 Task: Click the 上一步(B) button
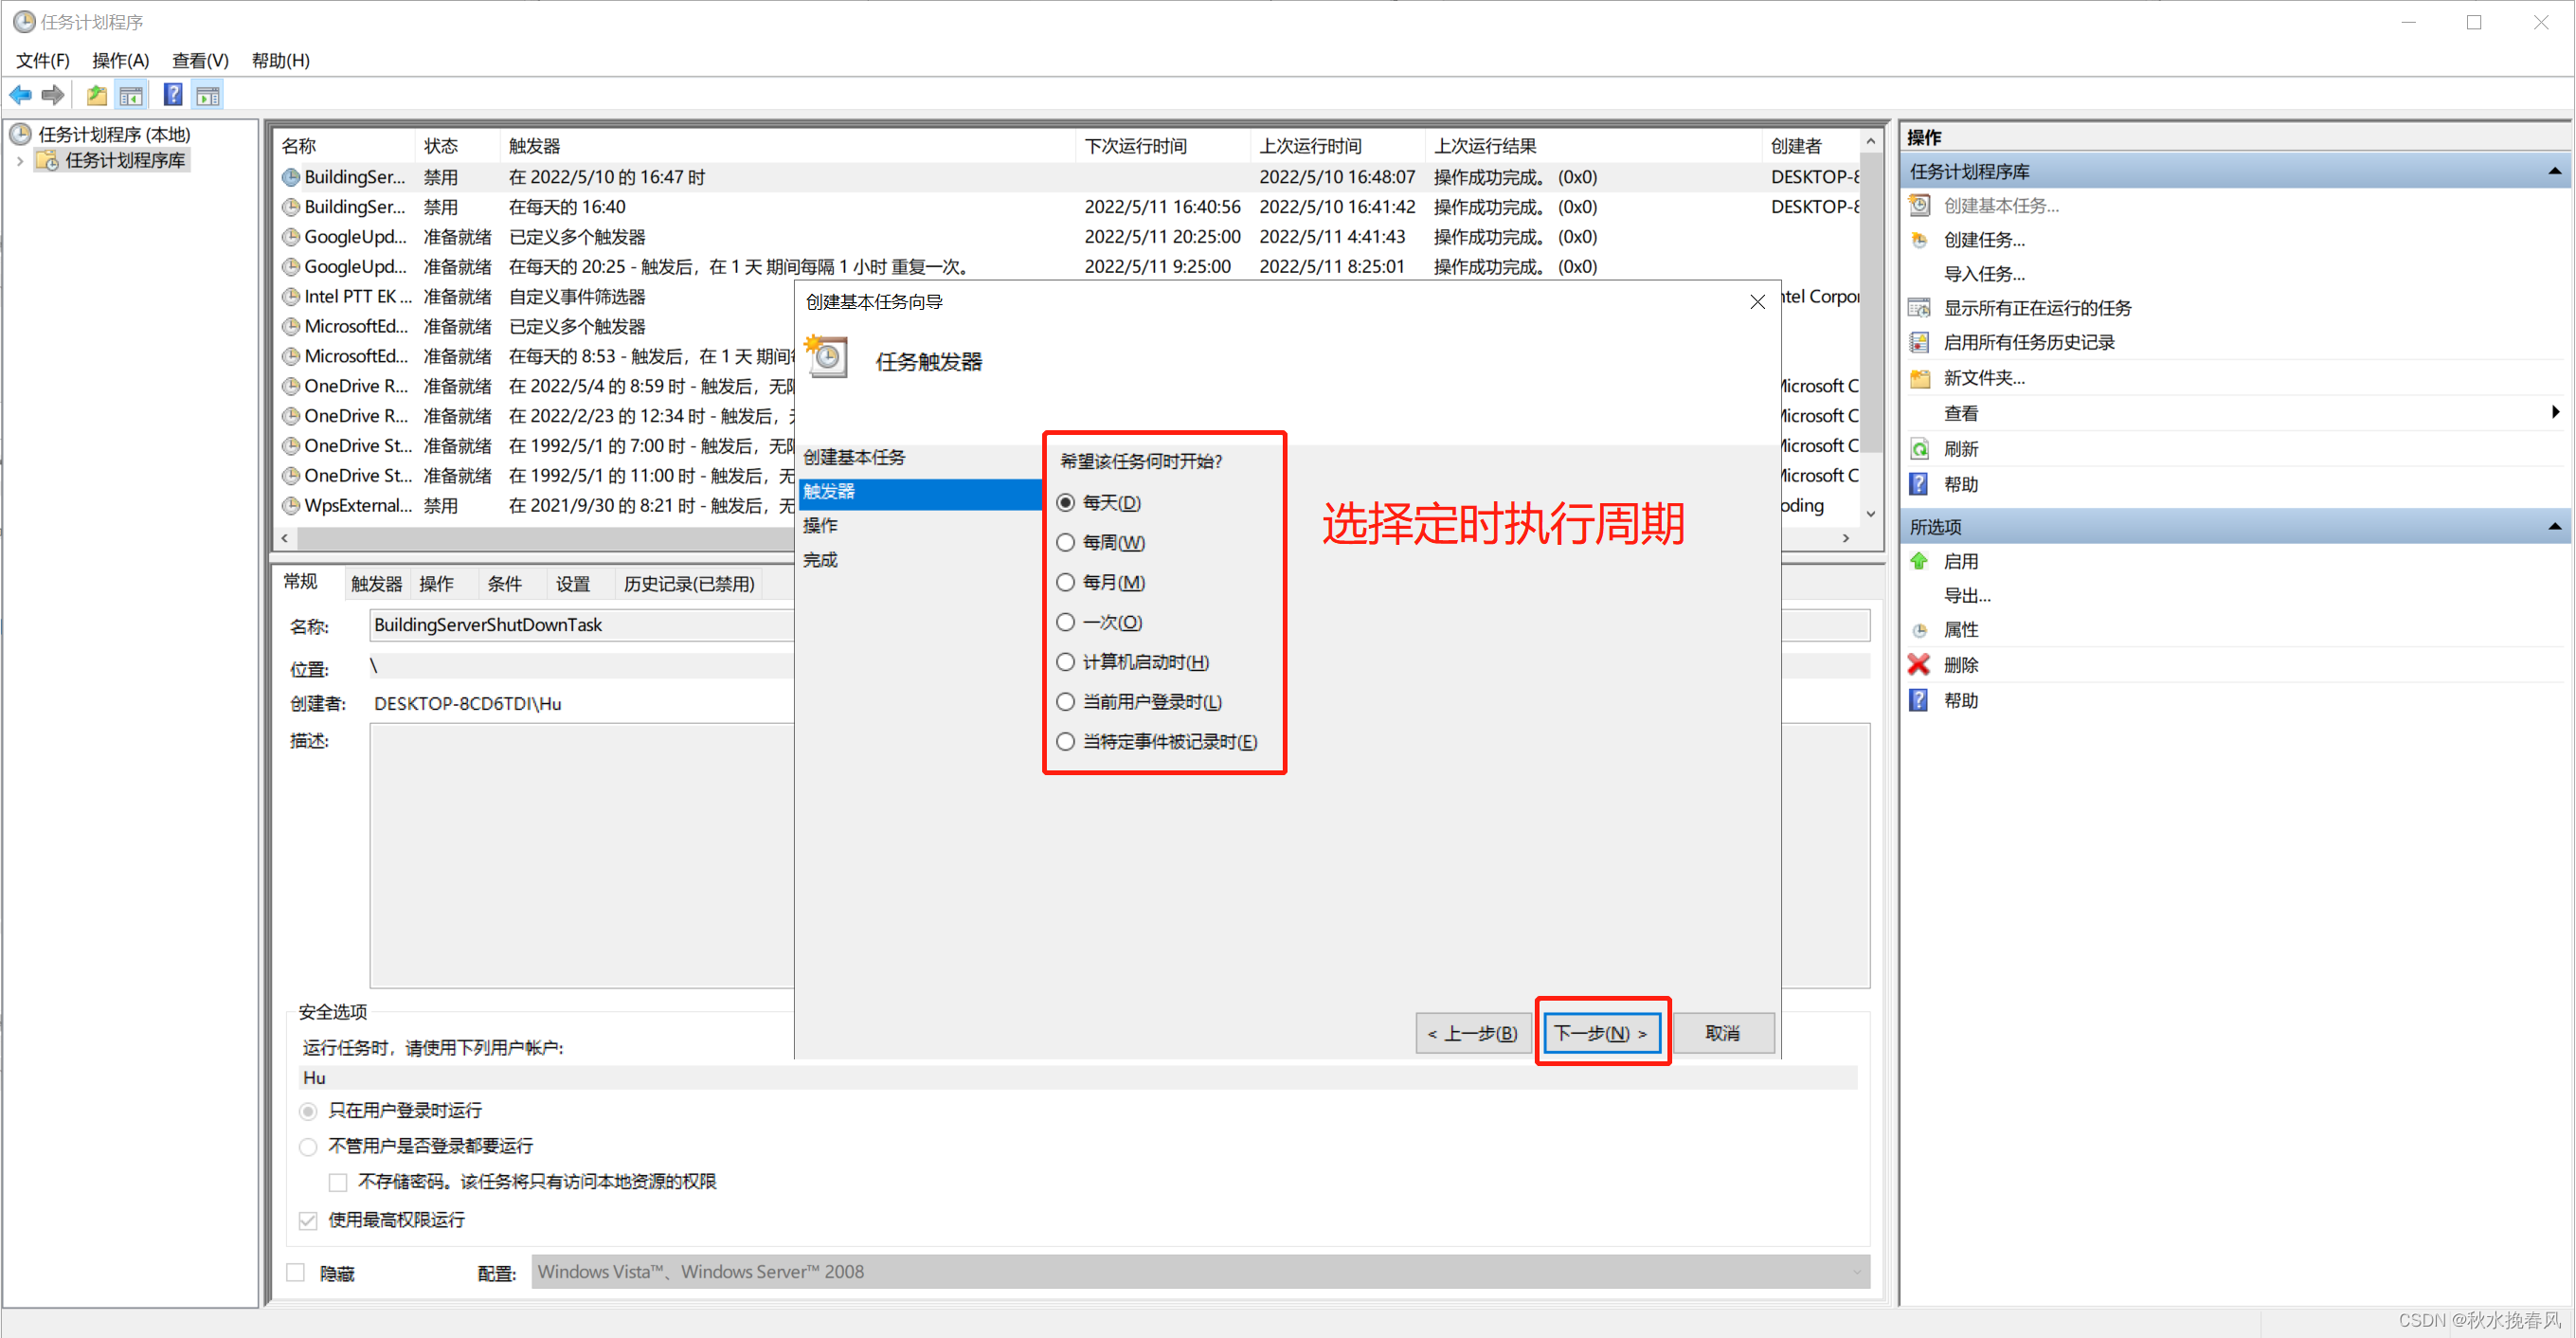tap(1473, 1033)
